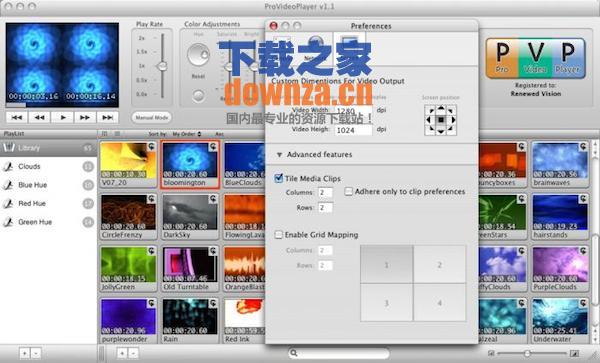
Task: Click loop icon on PurpleClouds thumbnail
Action: [x=583, y=251]
